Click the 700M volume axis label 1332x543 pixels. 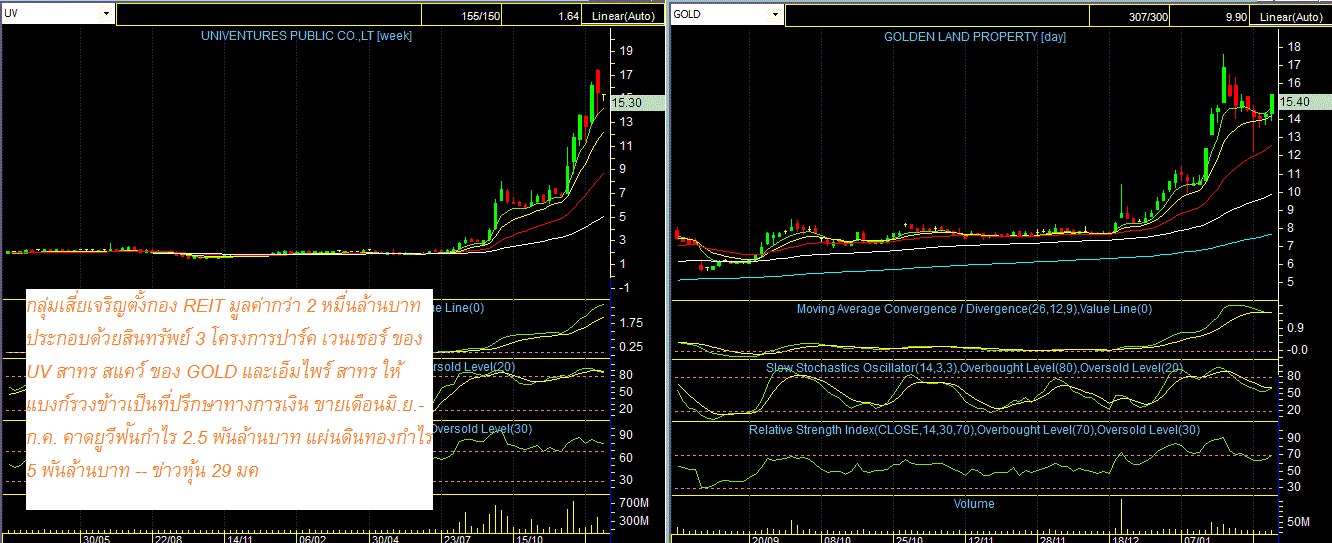(634, 502)
